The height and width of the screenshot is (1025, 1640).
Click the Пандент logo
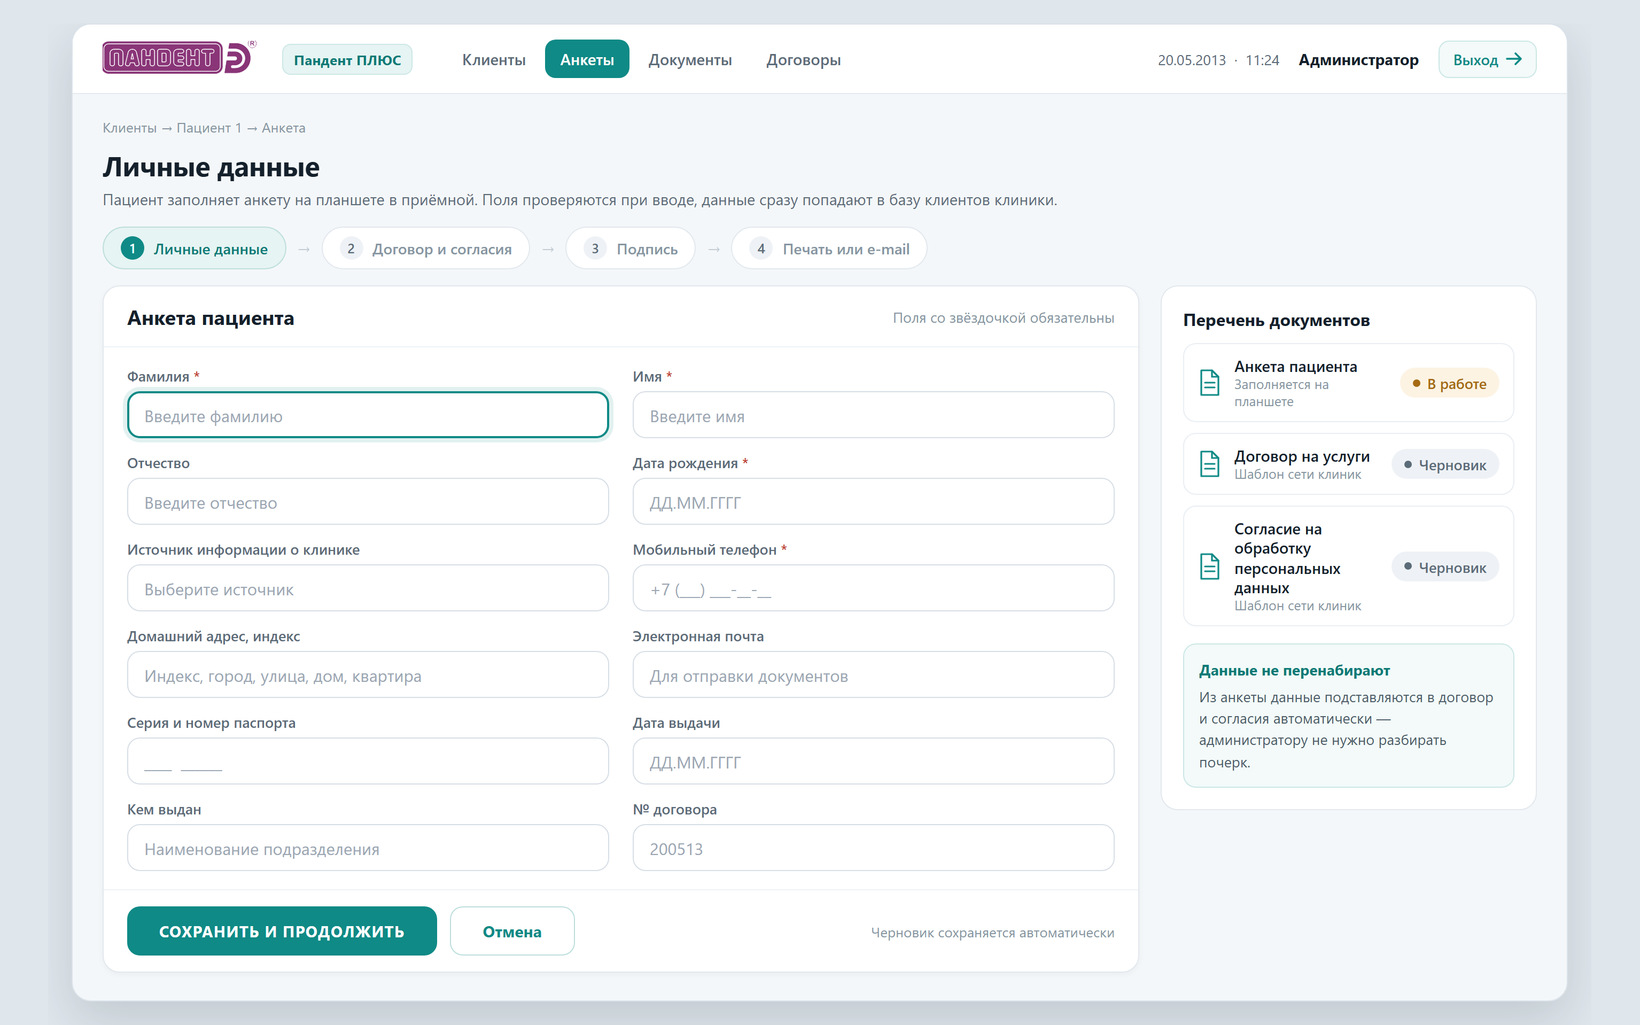179,58
